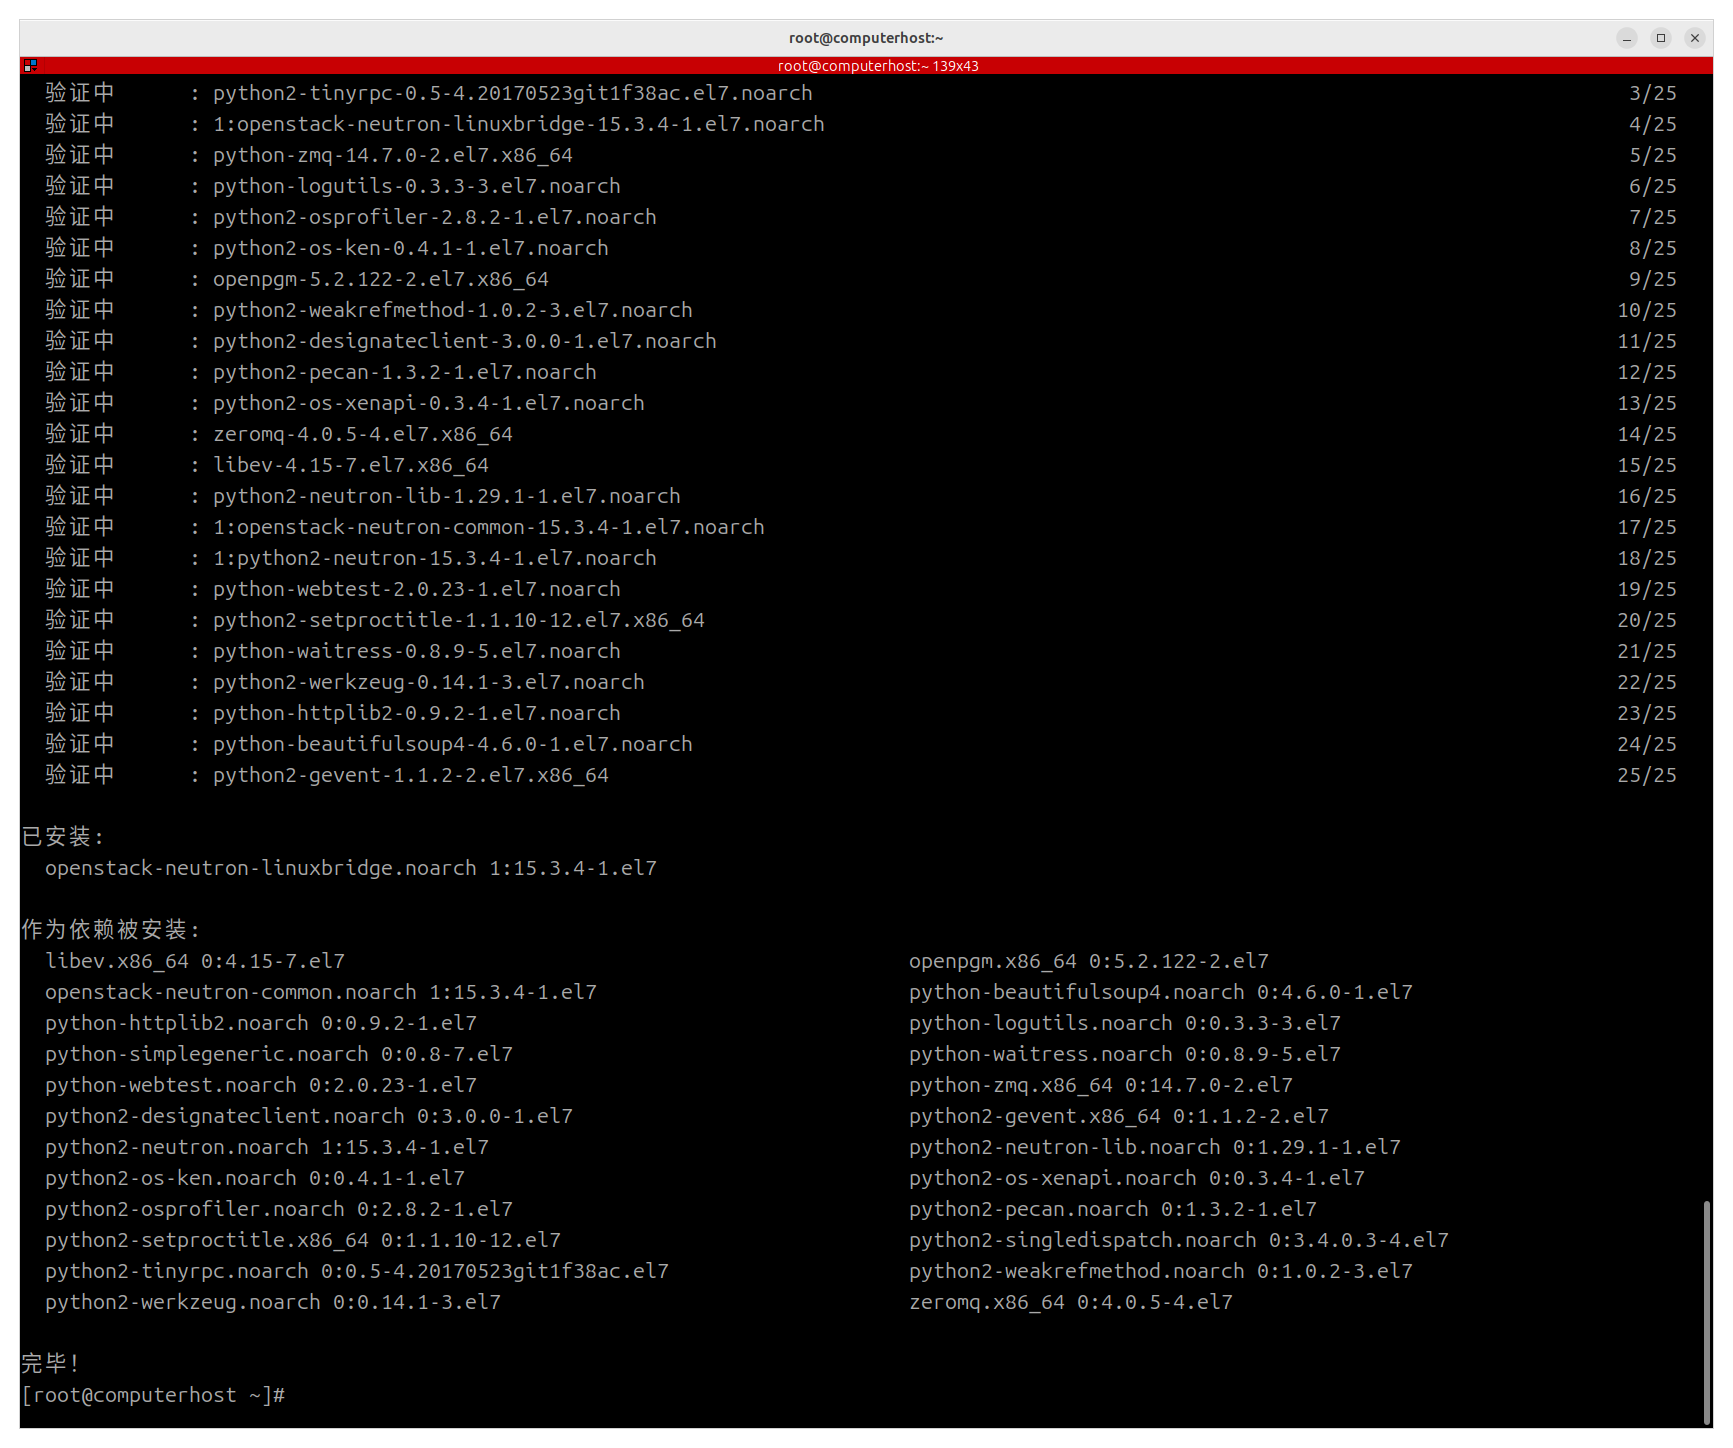
Task: Click 'python2-neutron-lib-1.29.1-1.el7.noarch' line
Action: coord(447,496)
